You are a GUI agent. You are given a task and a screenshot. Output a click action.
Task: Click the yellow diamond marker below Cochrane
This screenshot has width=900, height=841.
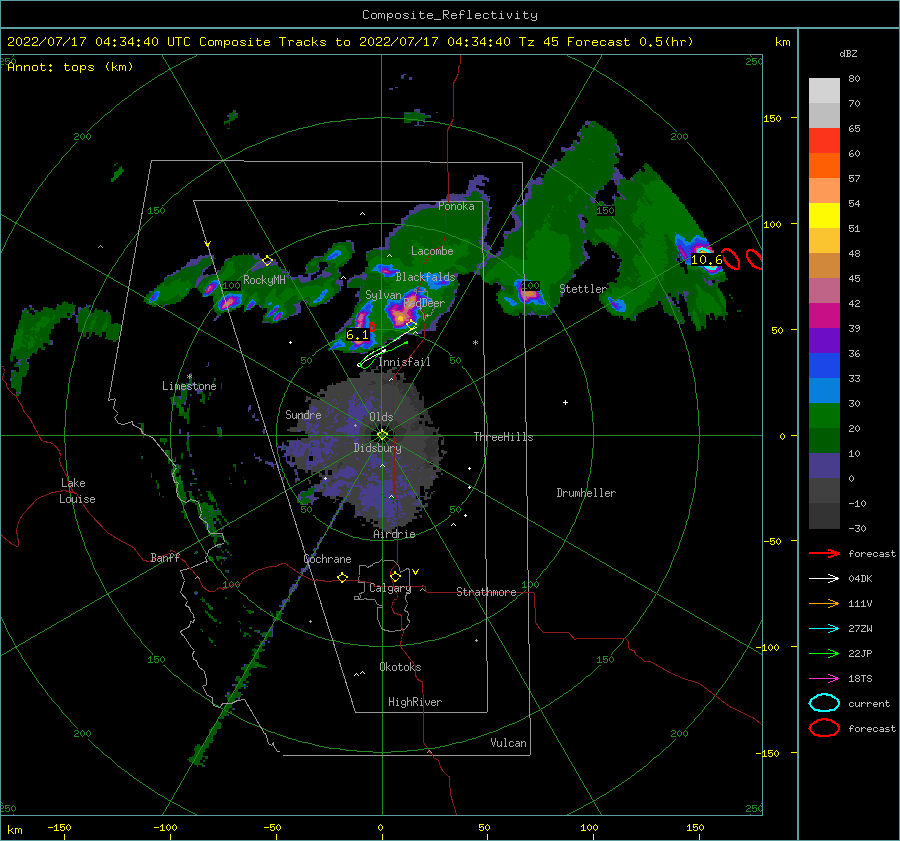343,577
